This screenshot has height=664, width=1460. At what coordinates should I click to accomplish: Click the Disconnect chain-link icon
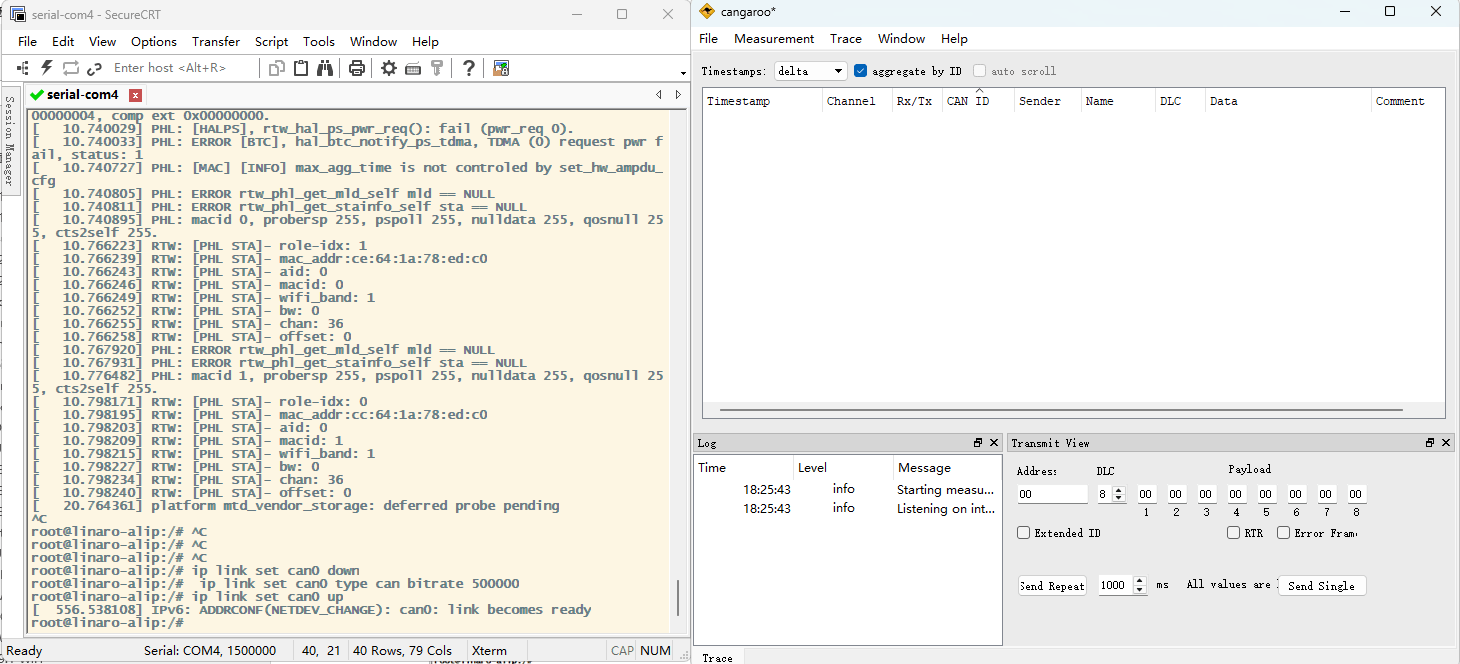[x=94, y=68]
